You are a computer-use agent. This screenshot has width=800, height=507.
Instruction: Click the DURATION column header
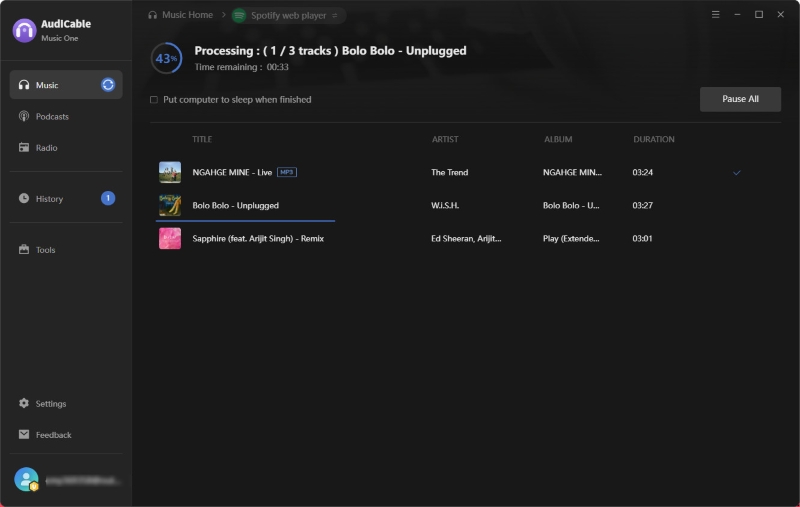click(x=654, y=139)
